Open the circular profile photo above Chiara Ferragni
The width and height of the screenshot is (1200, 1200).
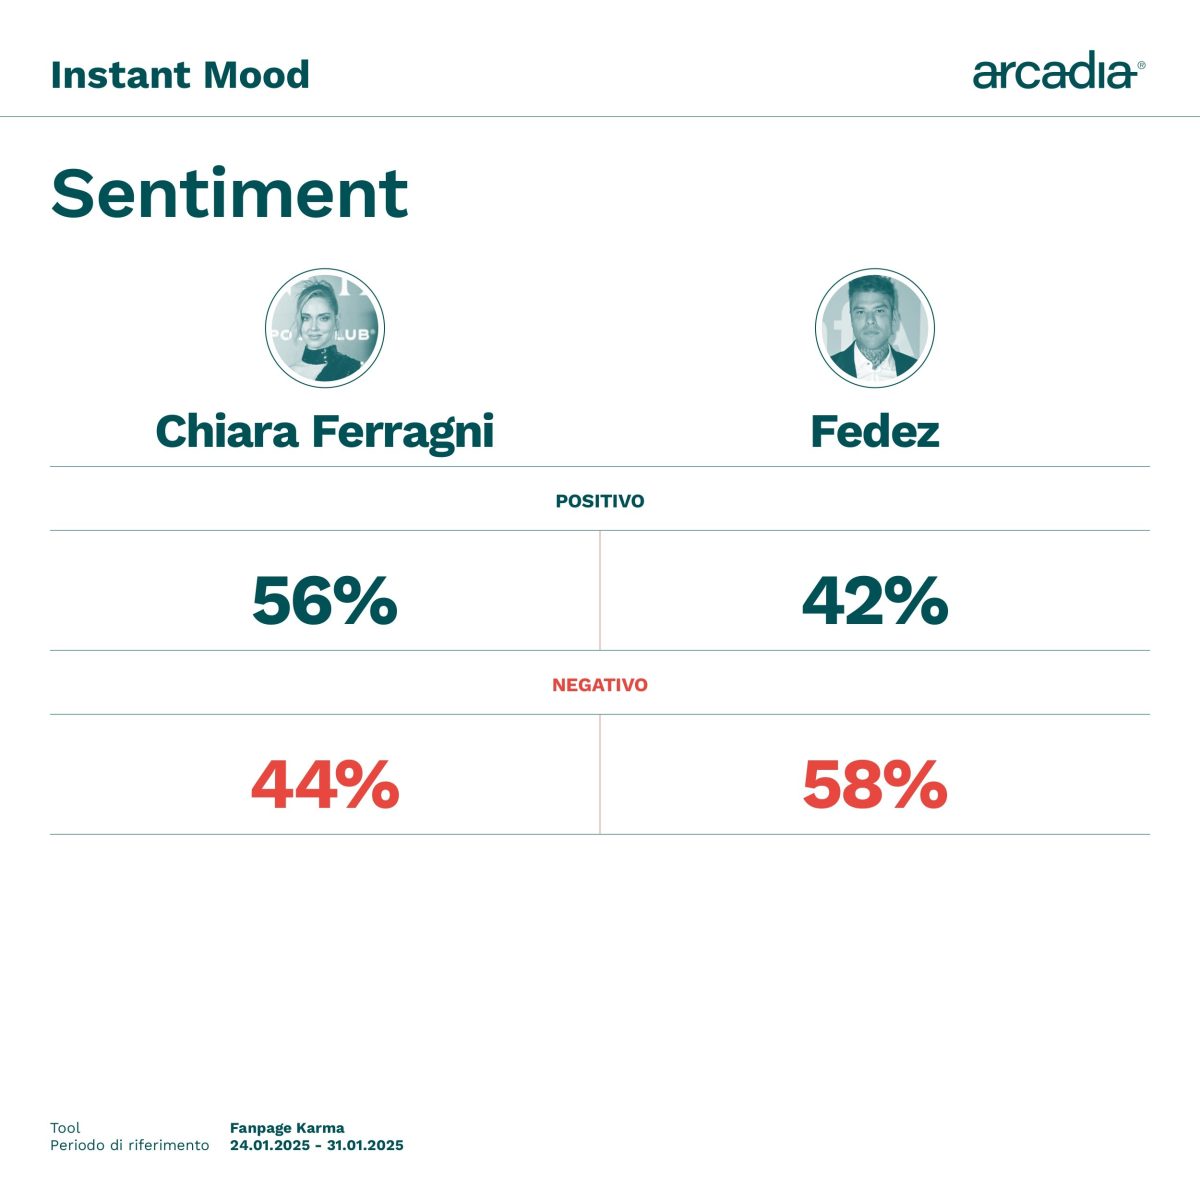tap(325, 328)
